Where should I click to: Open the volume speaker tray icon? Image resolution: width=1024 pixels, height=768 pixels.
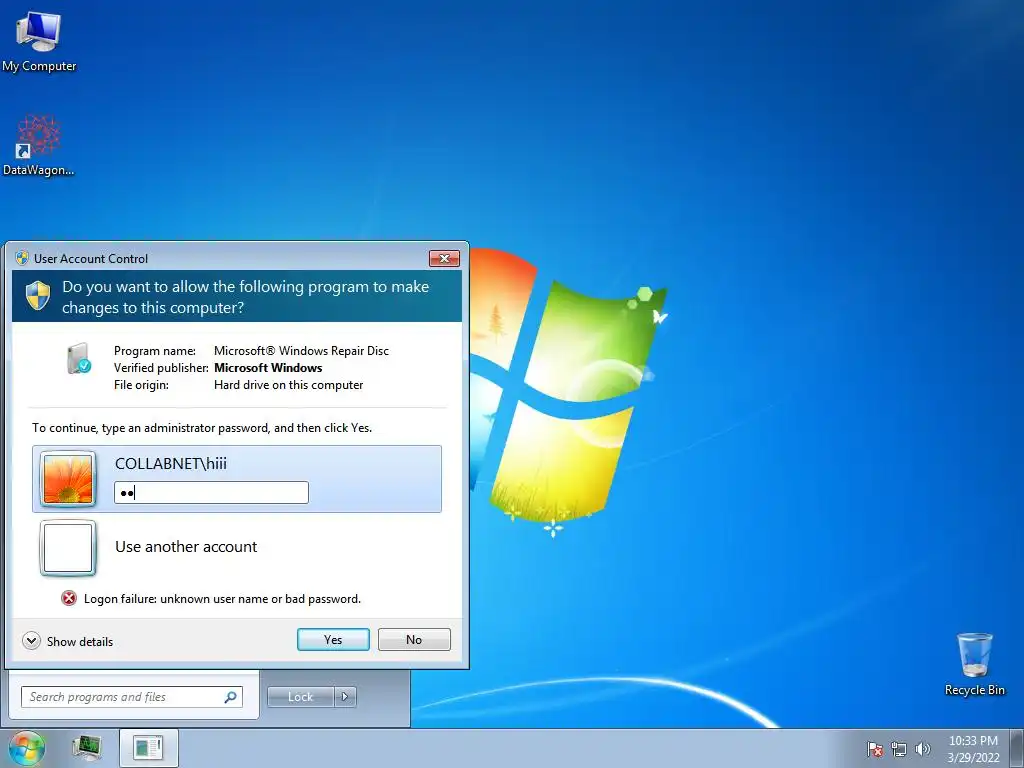click(922, 749)
